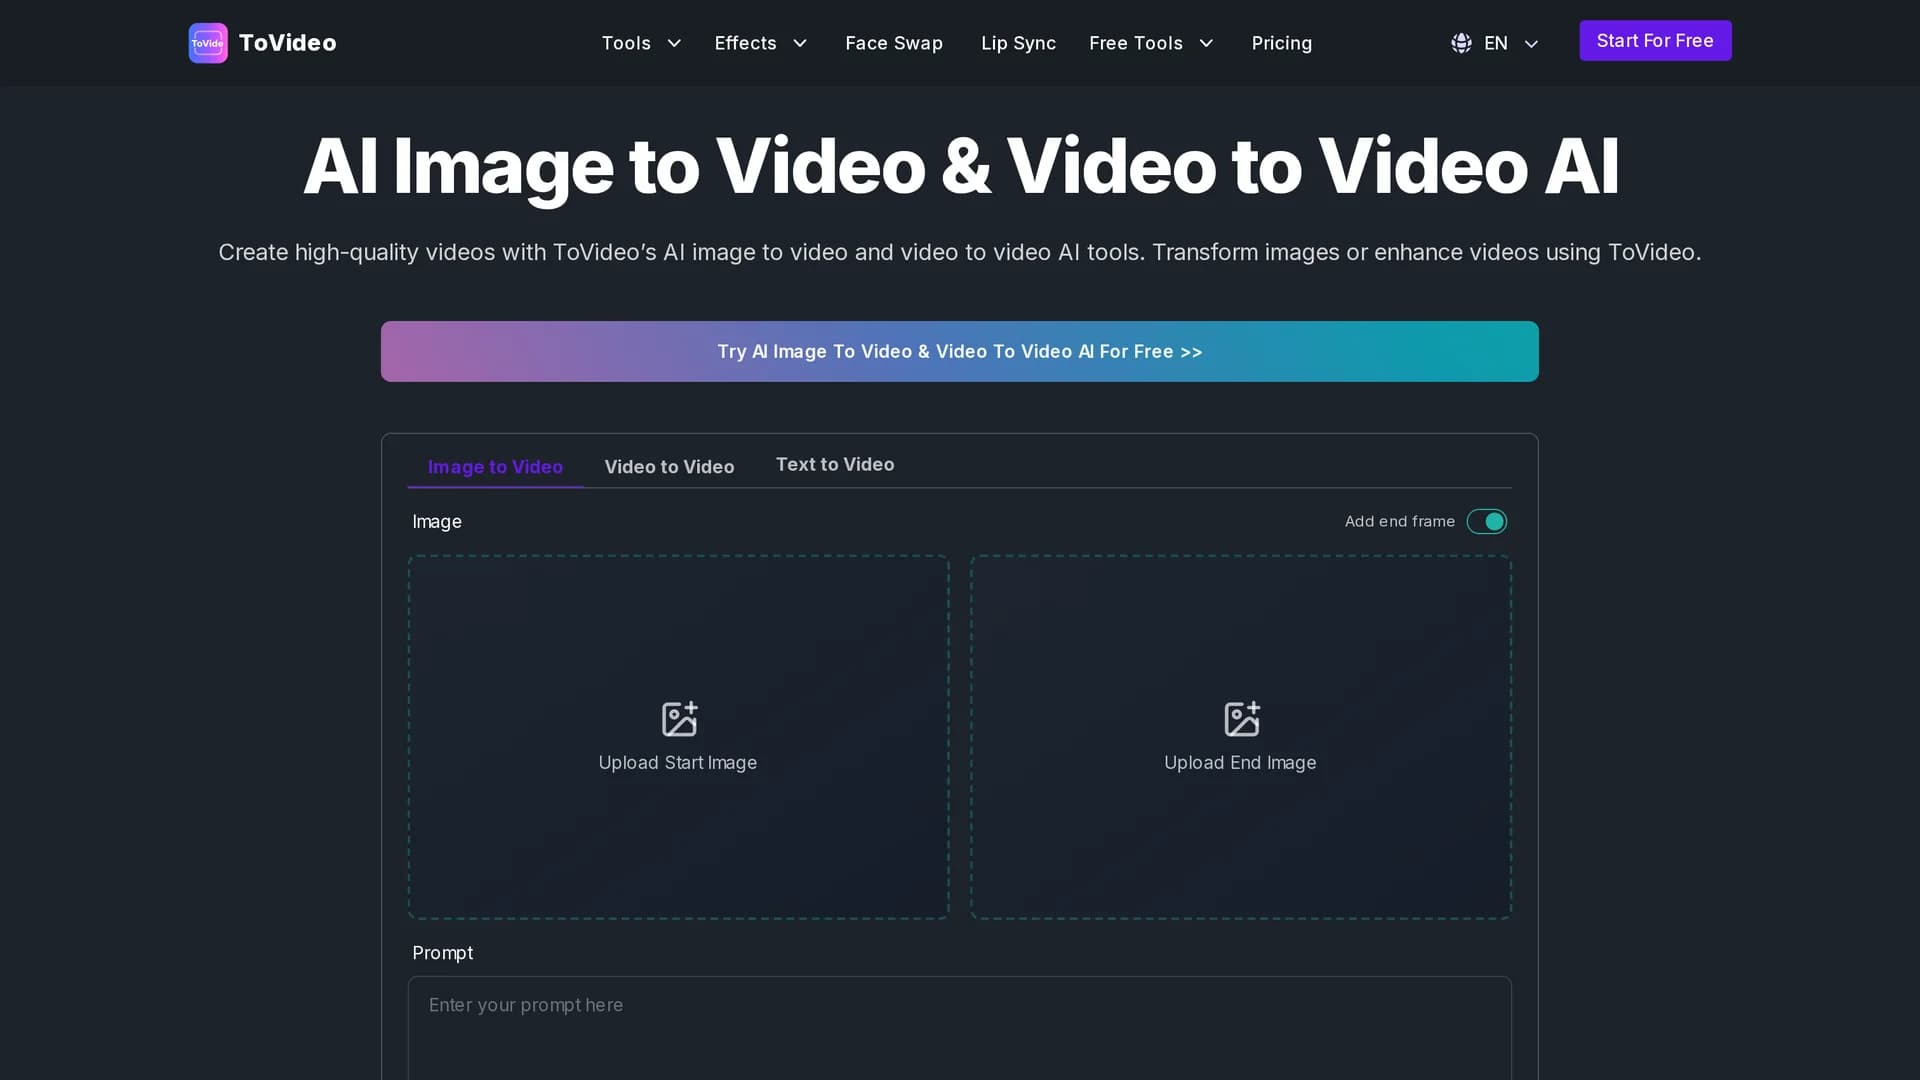Viewport: 1920px width, 1080px height.
Task: Click the globe language icon
Action: click(1461, 43)
